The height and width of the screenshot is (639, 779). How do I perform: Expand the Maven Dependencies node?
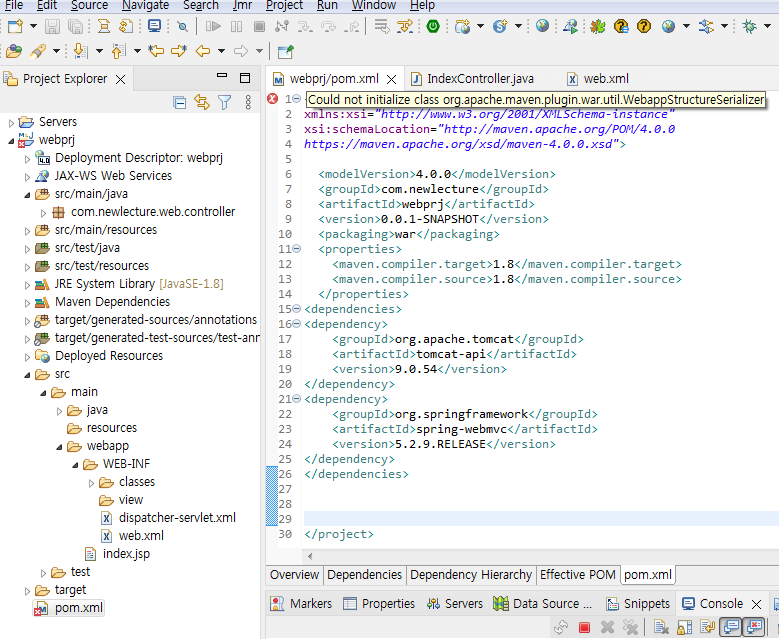27,303
